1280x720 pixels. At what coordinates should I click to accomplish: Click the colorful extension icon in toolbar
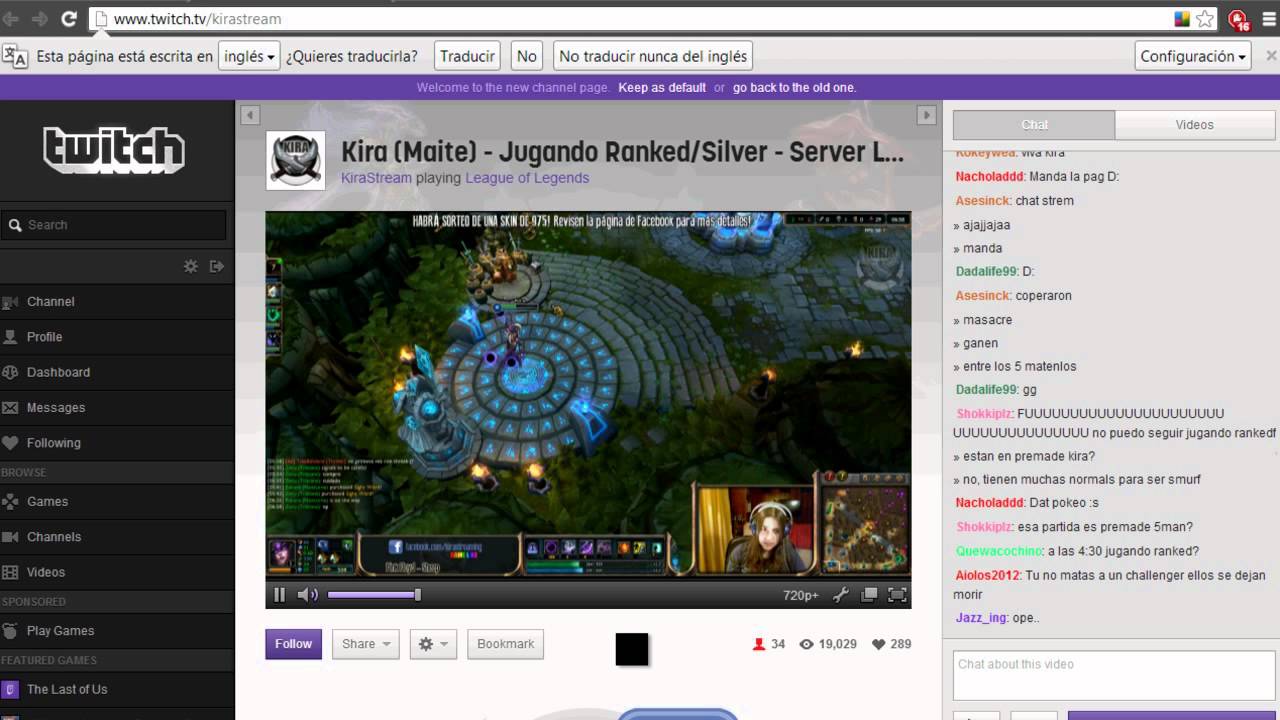point(1181,19)
